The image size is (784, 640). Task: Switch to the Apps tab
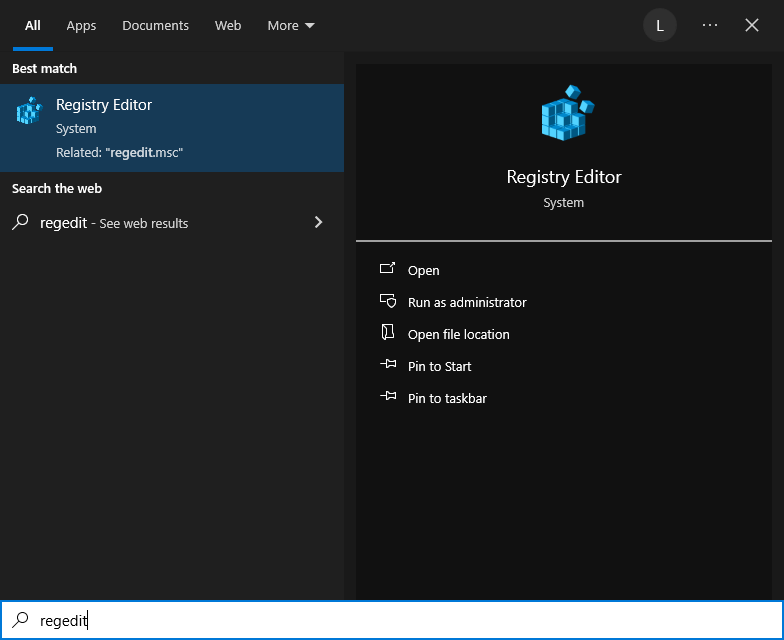81,26
